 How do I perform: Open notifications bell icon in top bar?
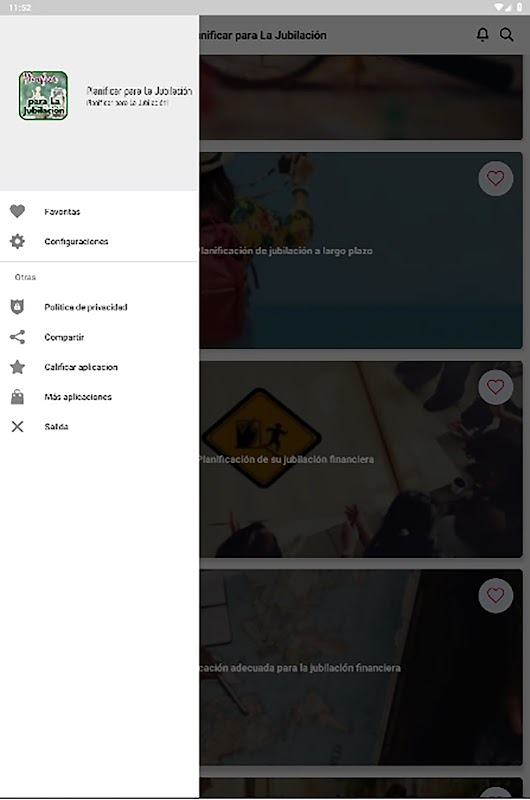[x=482, y=35]
